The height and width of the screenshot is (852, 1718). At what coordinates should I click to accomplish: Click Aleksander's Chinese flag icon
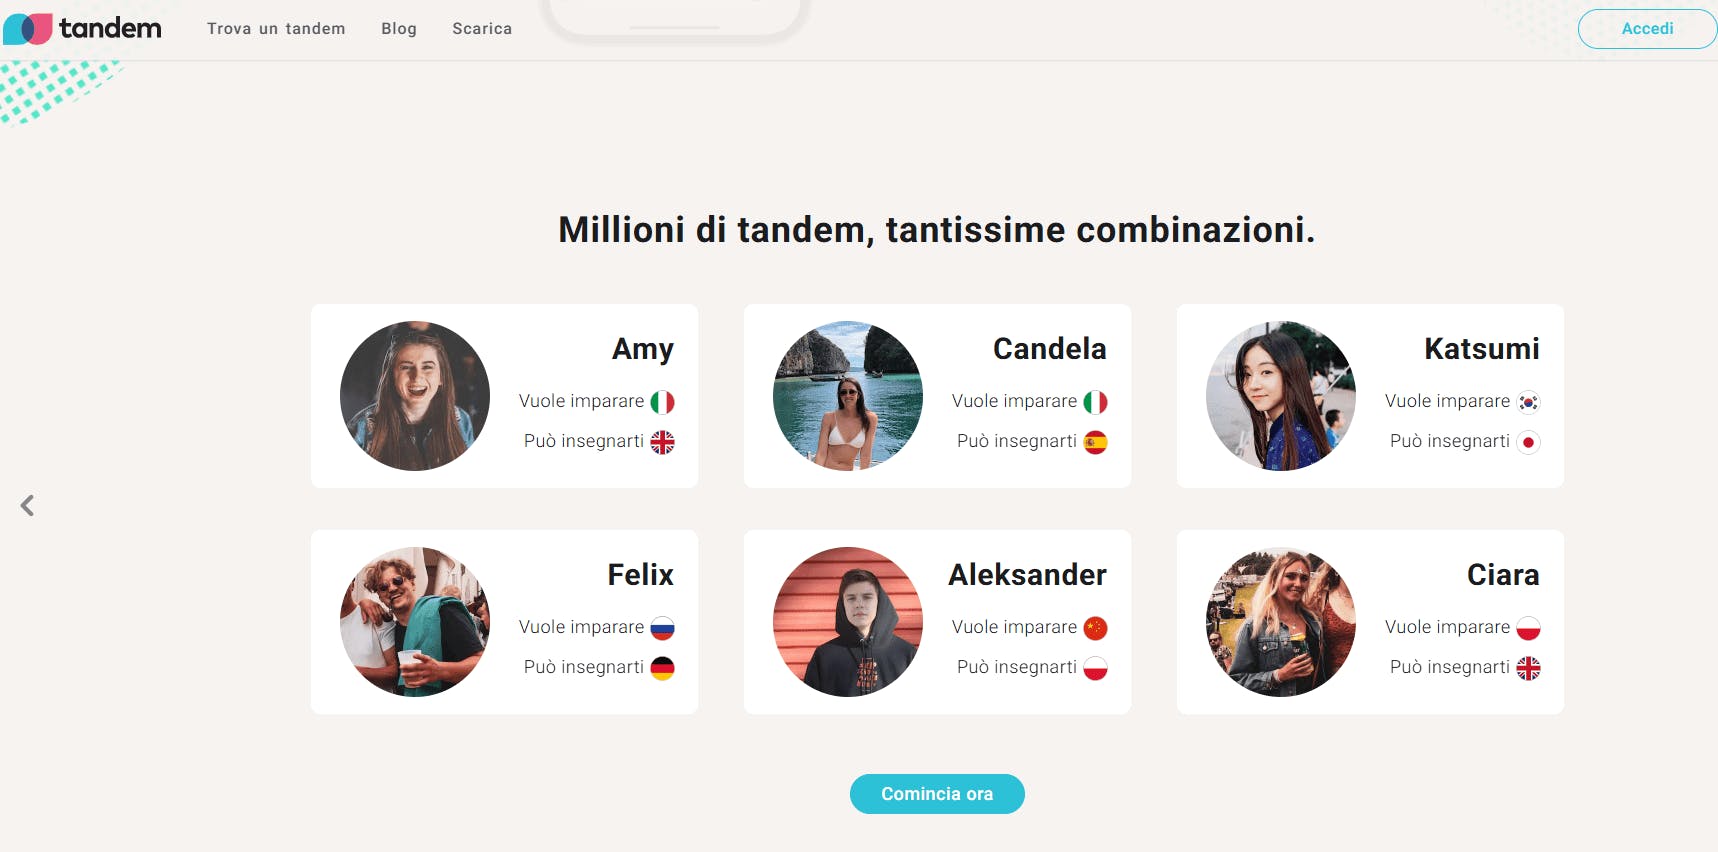pyautogui.click(x=1095, y=628)
